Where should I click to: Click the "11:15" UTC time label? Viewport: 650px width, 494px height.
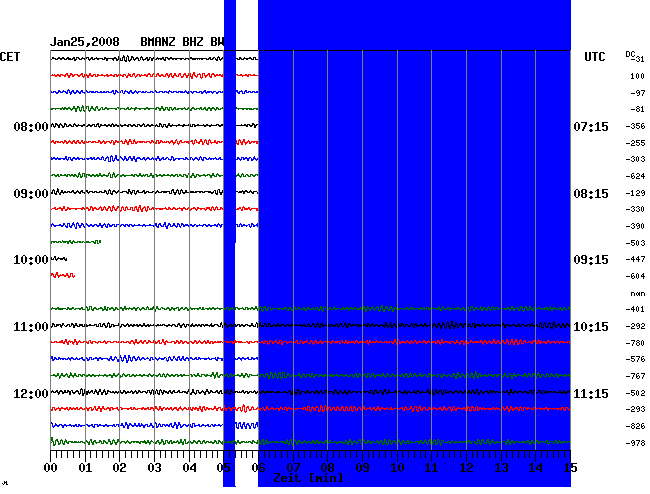[x=591, y=393]
